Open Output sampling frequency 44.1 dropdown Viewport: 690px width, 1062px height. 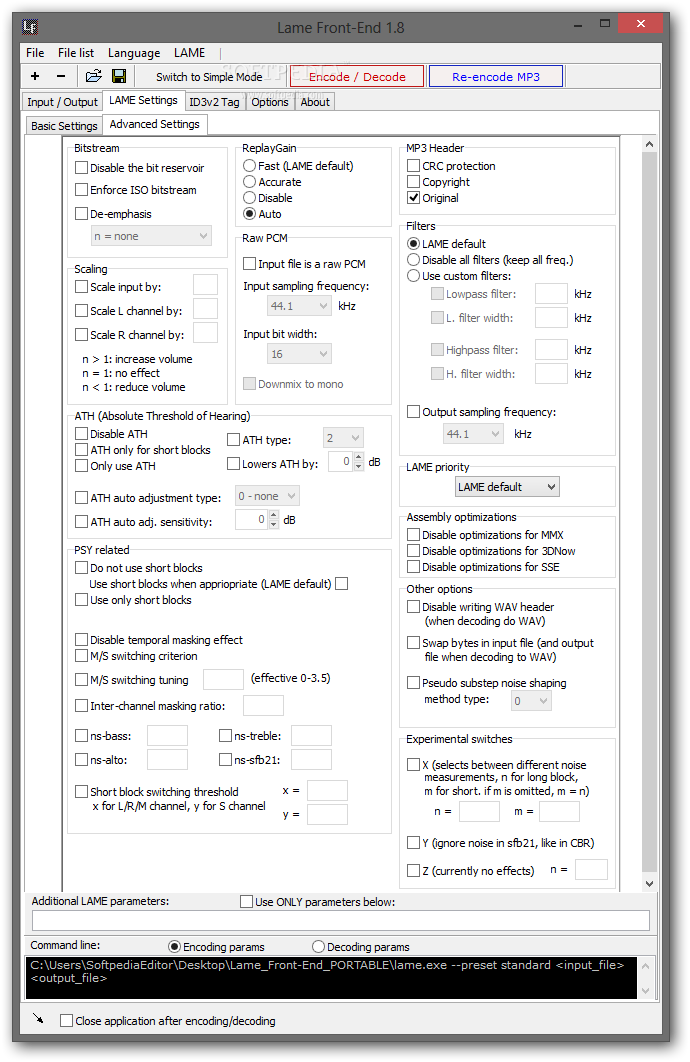point(473,434)
